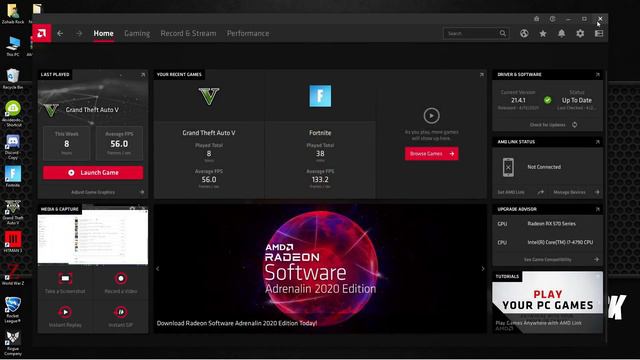This screenshot has width=640, height=360.
Task: Open the Play Your PC Games tutorial
Action: tap(547, 302)
